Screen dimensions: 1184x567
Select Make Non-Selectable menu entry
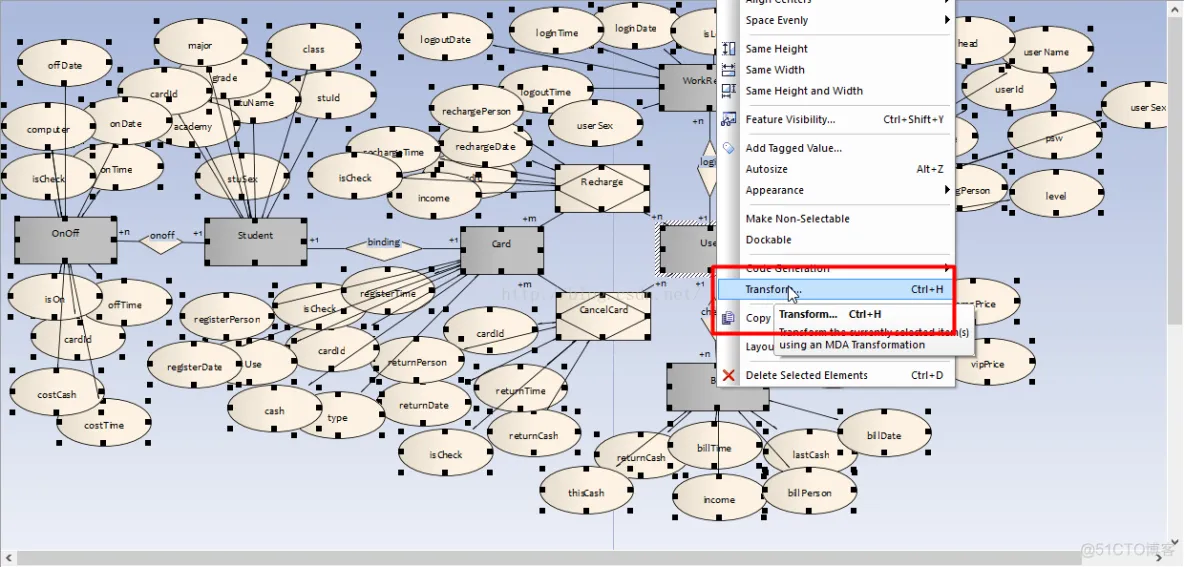835,219
